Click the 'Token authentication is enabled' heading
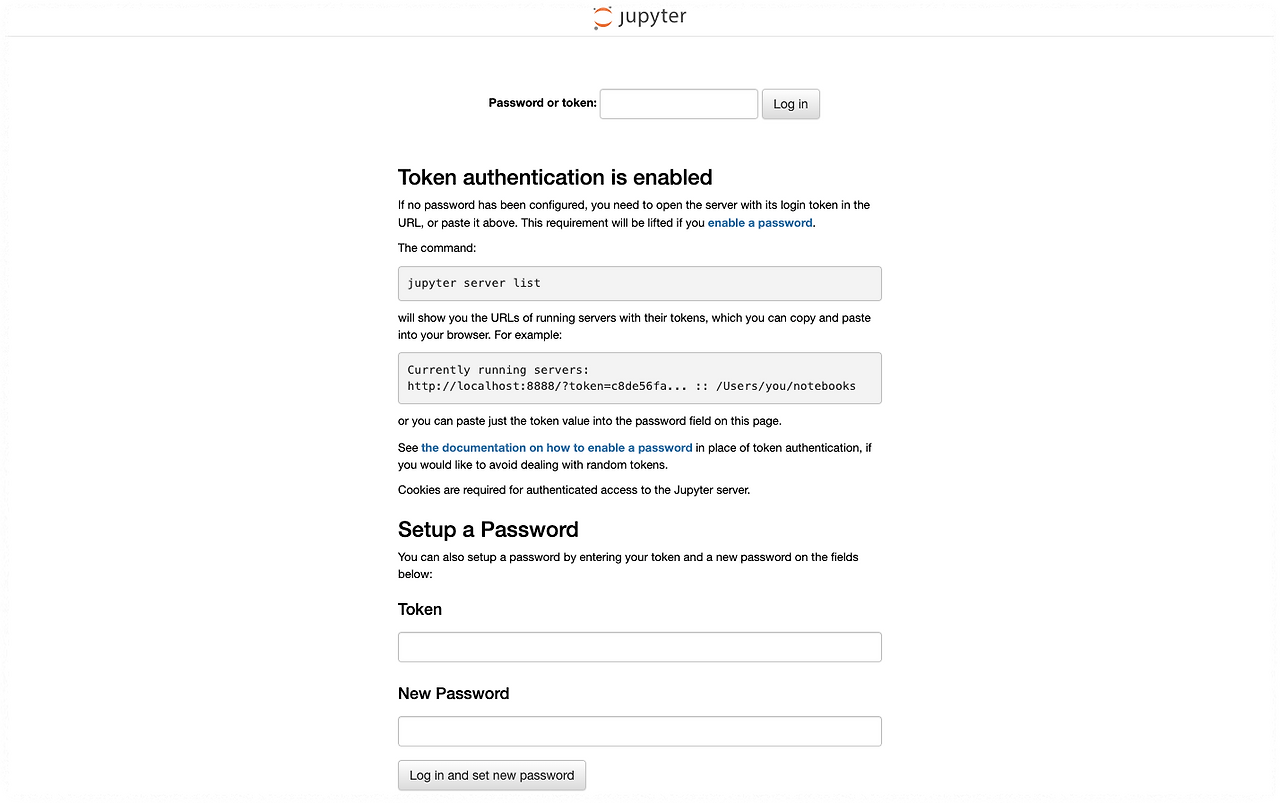This screenshot has width=1280, height=803. [x=555, y=177]
